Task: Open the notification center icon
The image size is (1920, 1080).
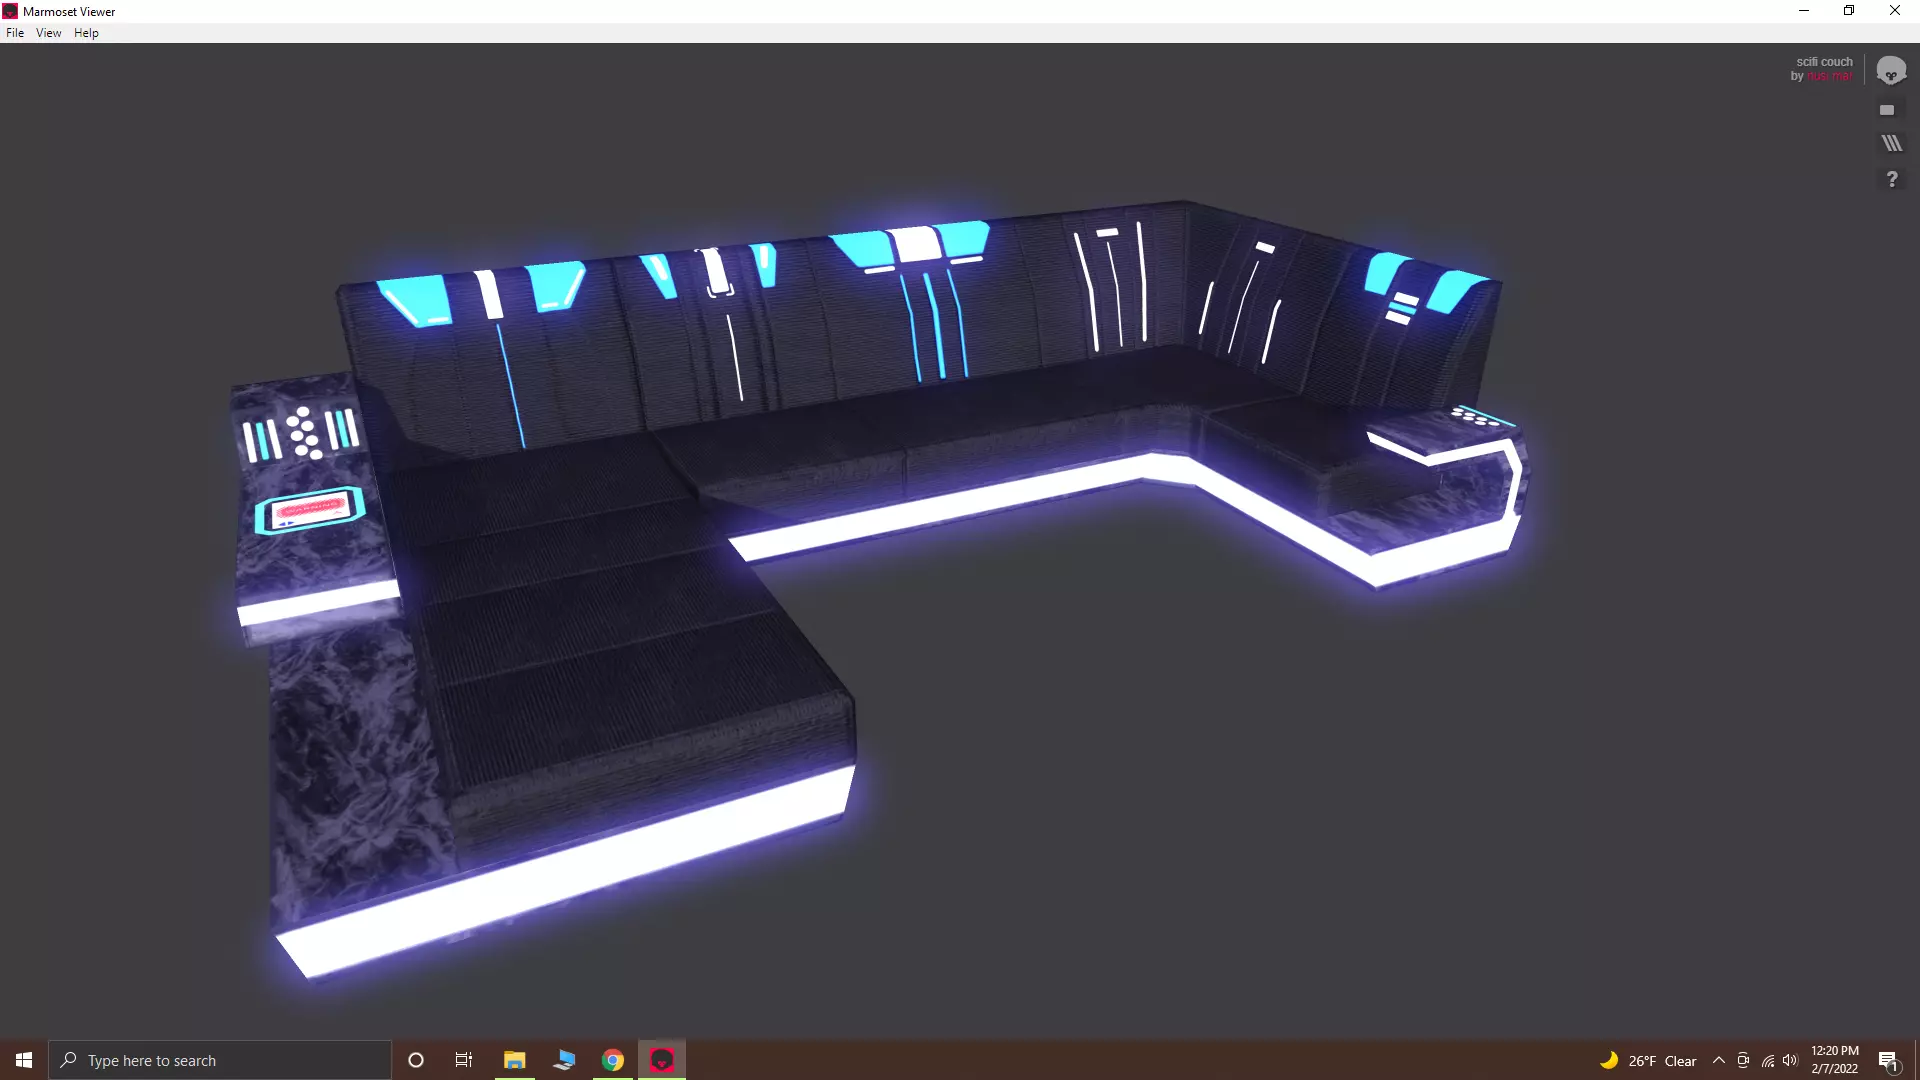Action: (1888, 1061)
